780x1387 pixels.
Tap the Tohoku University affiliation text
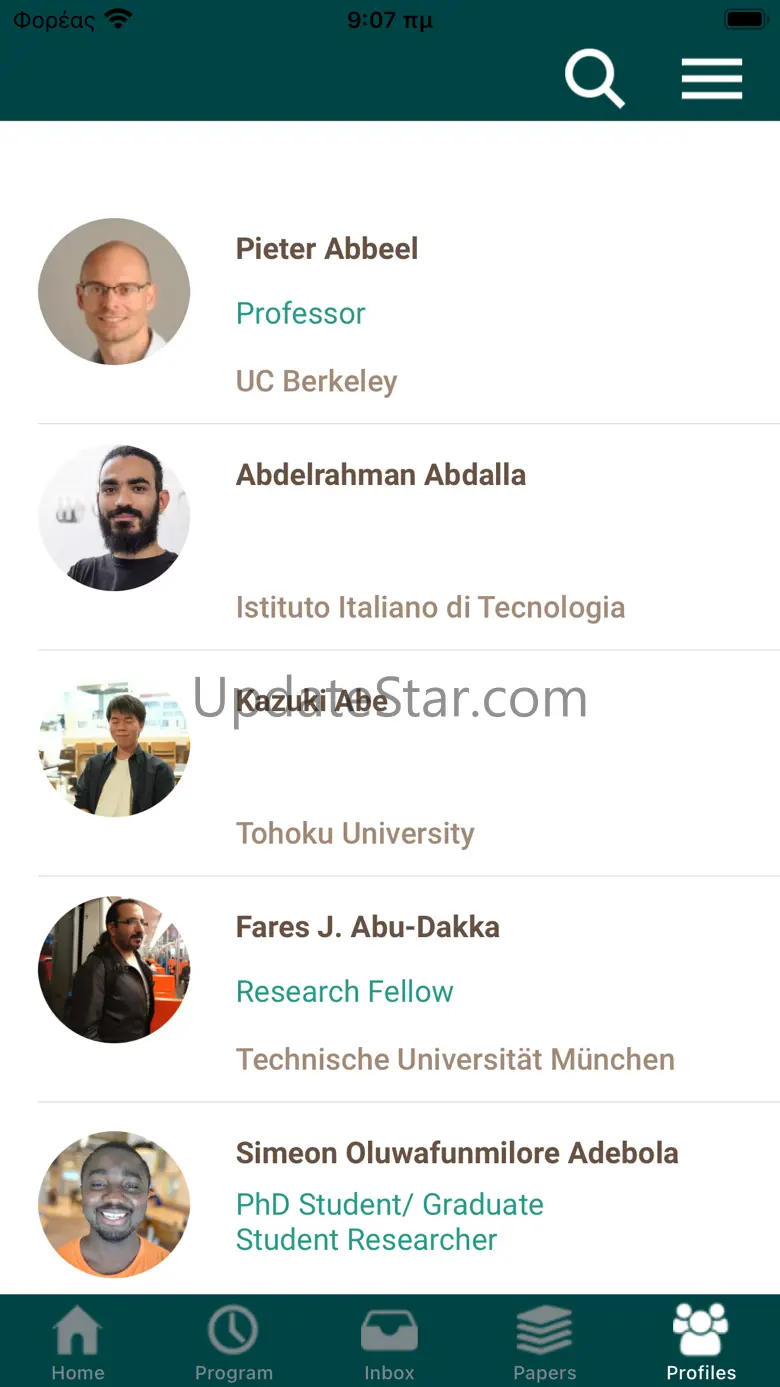tap(355, 833)
